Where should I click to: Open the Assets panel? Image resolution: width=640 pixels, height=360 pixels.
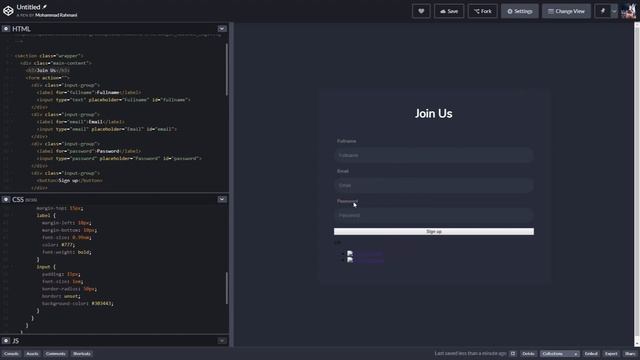coord(32,353)
